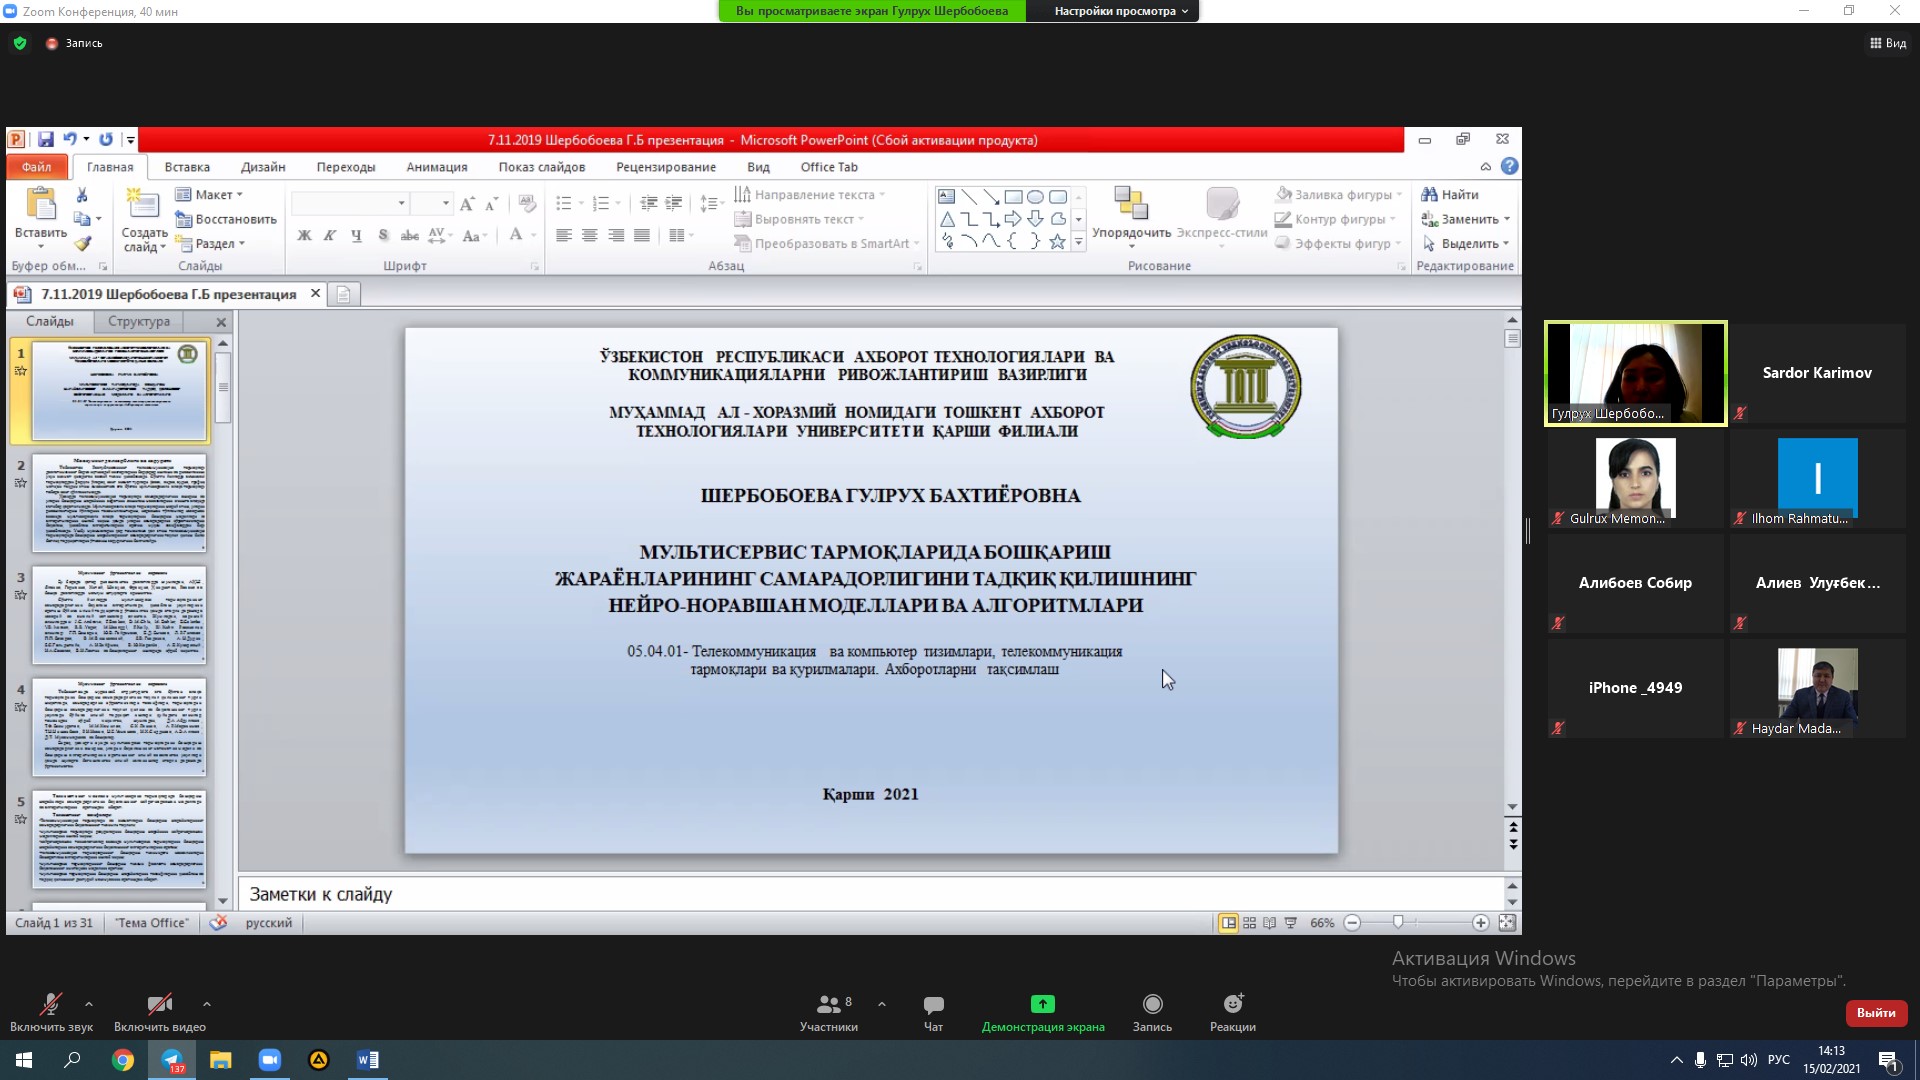Open File Explorer from the taskbar

point(220,1060)
